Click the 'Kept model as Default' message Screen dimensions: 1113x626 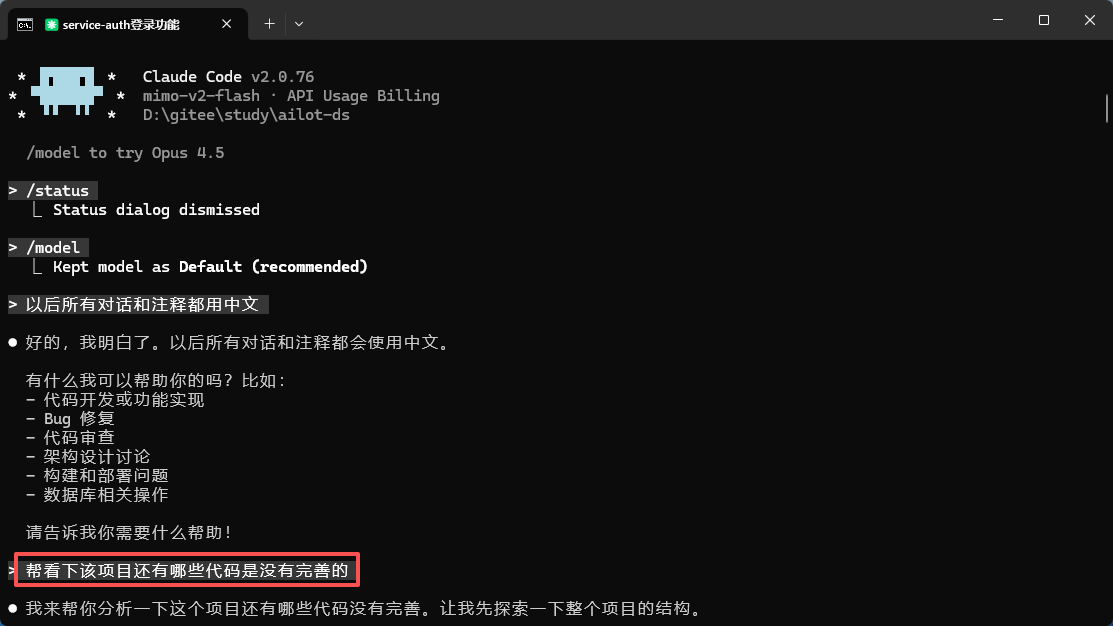pyautogui.click(x=210, y=267)
